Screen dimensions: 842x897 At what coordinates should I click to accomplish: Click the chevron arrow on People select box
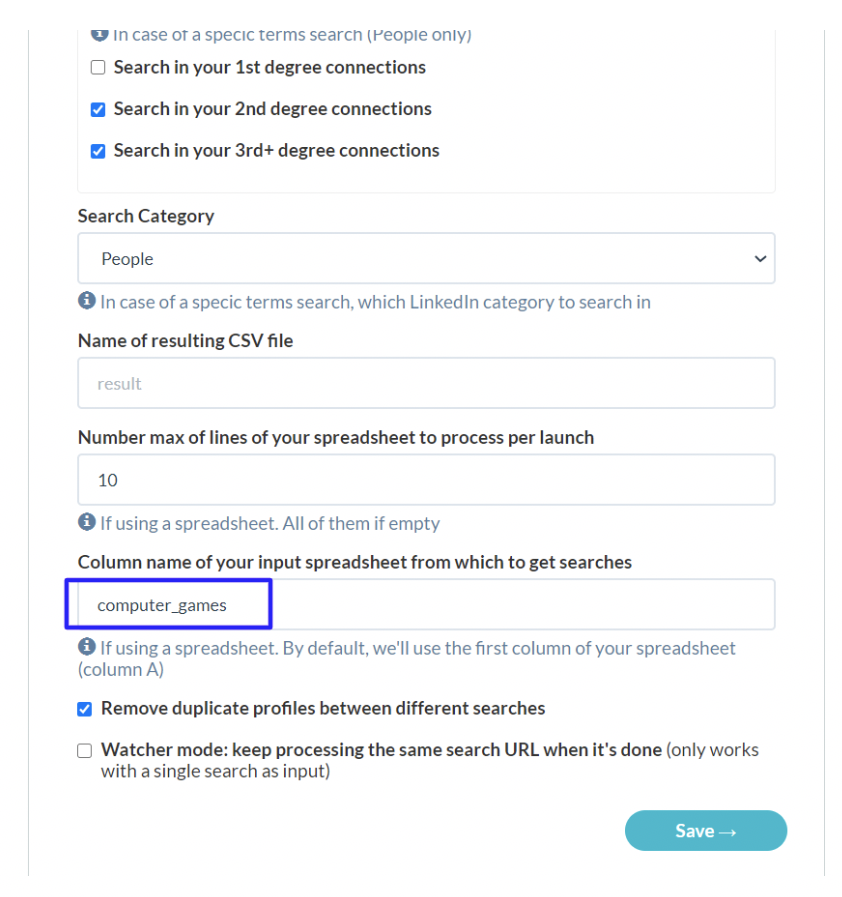tap(760, 259)
